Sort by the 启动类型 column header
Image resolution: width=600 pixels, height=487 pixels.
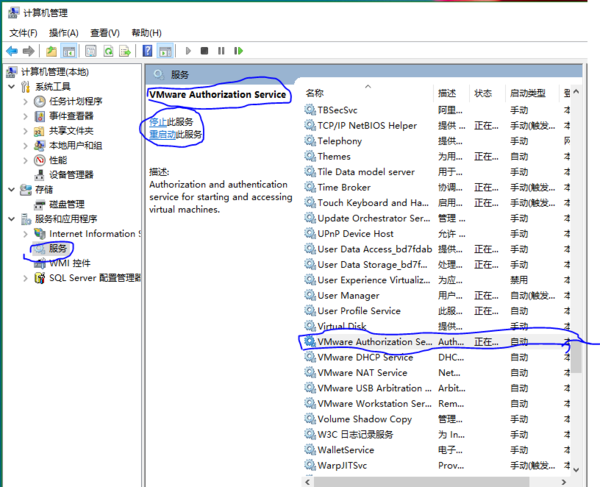pos(528,93)
